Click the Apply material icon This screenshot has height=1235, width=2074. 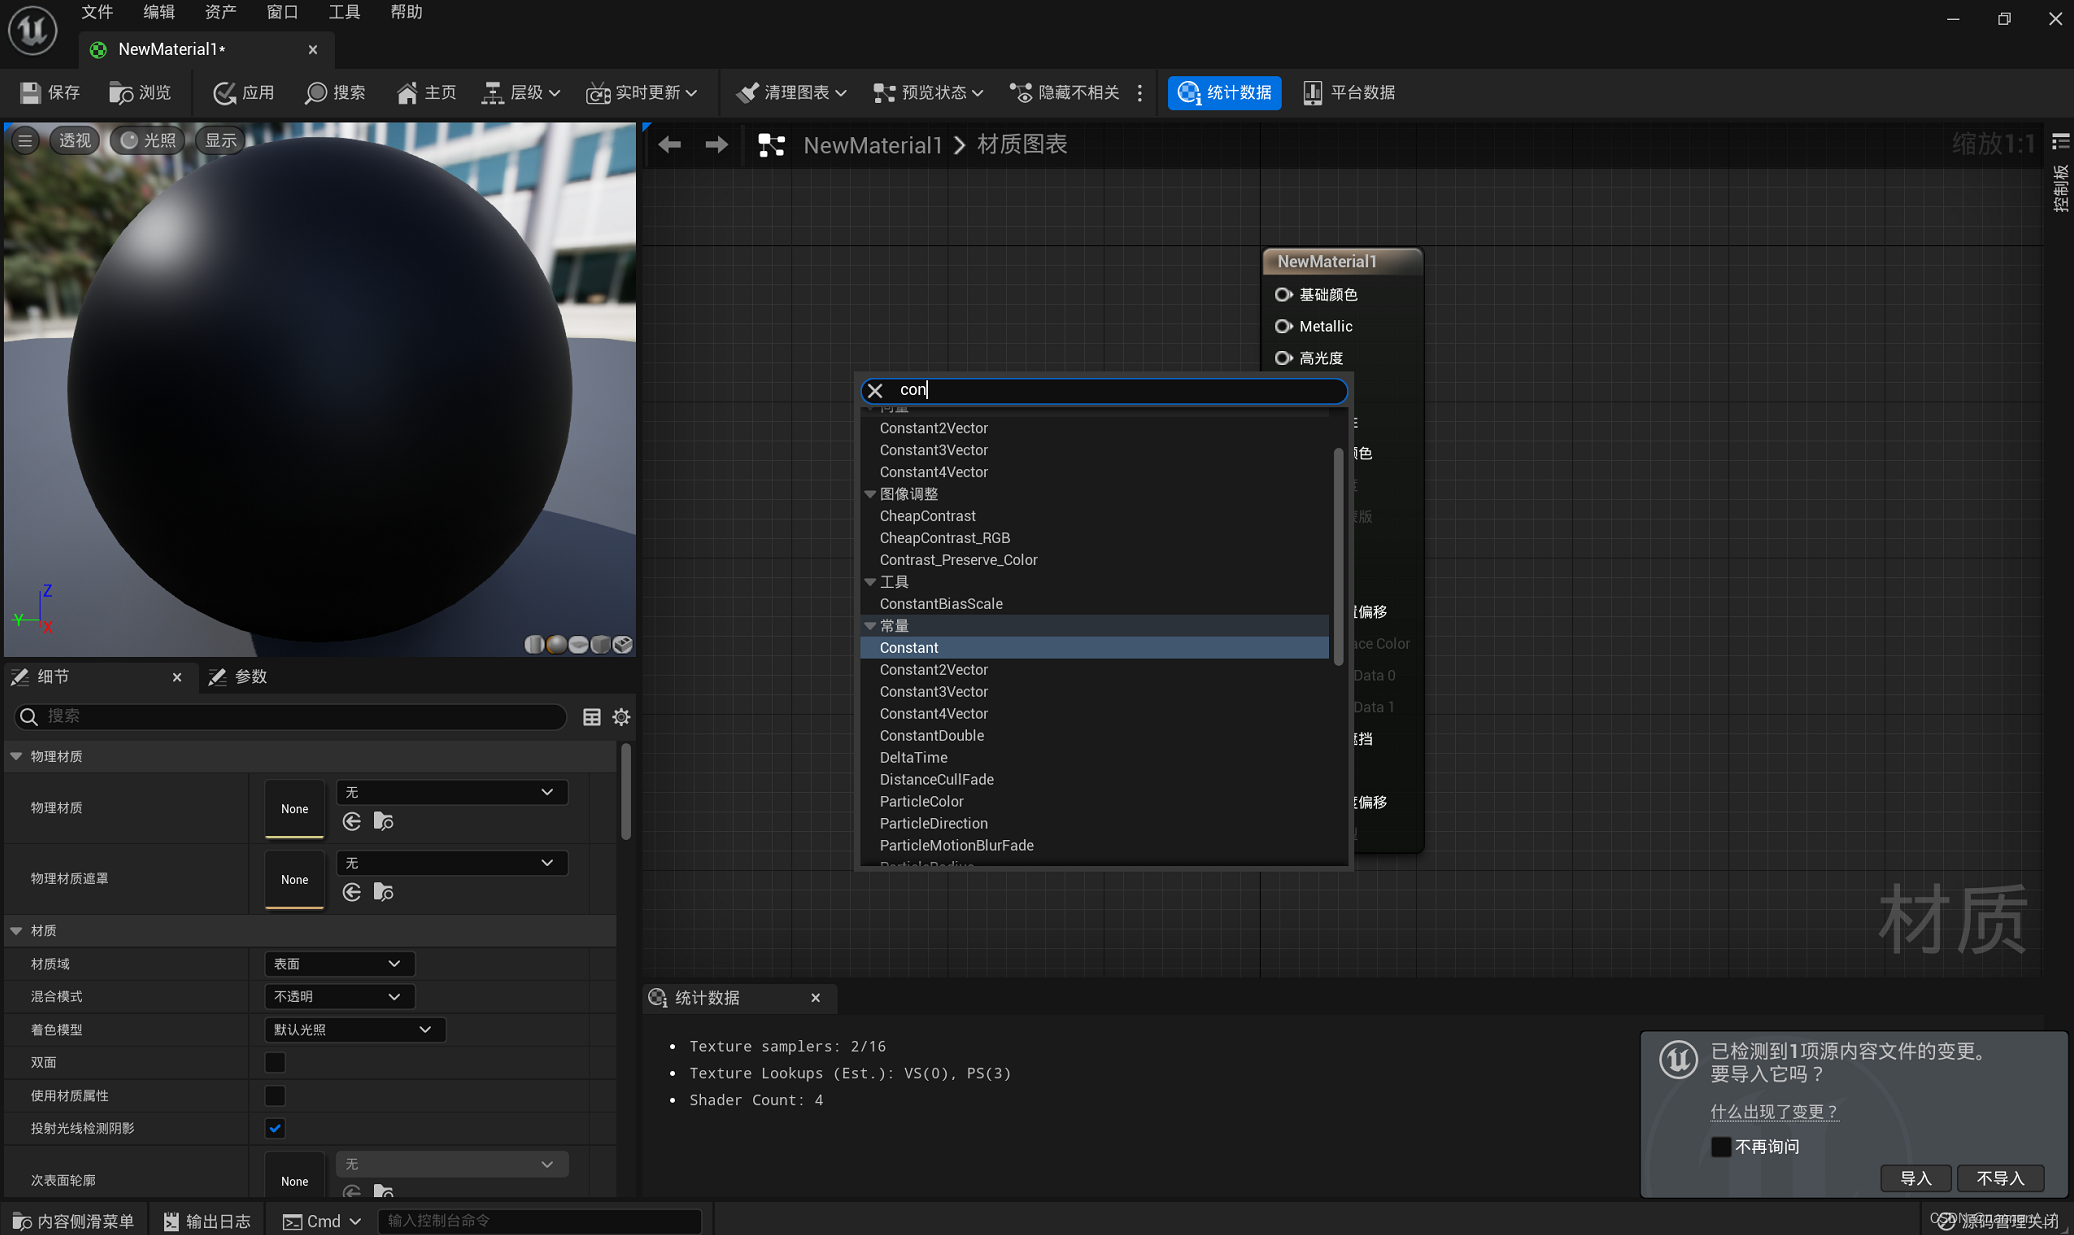click(224, 92)
